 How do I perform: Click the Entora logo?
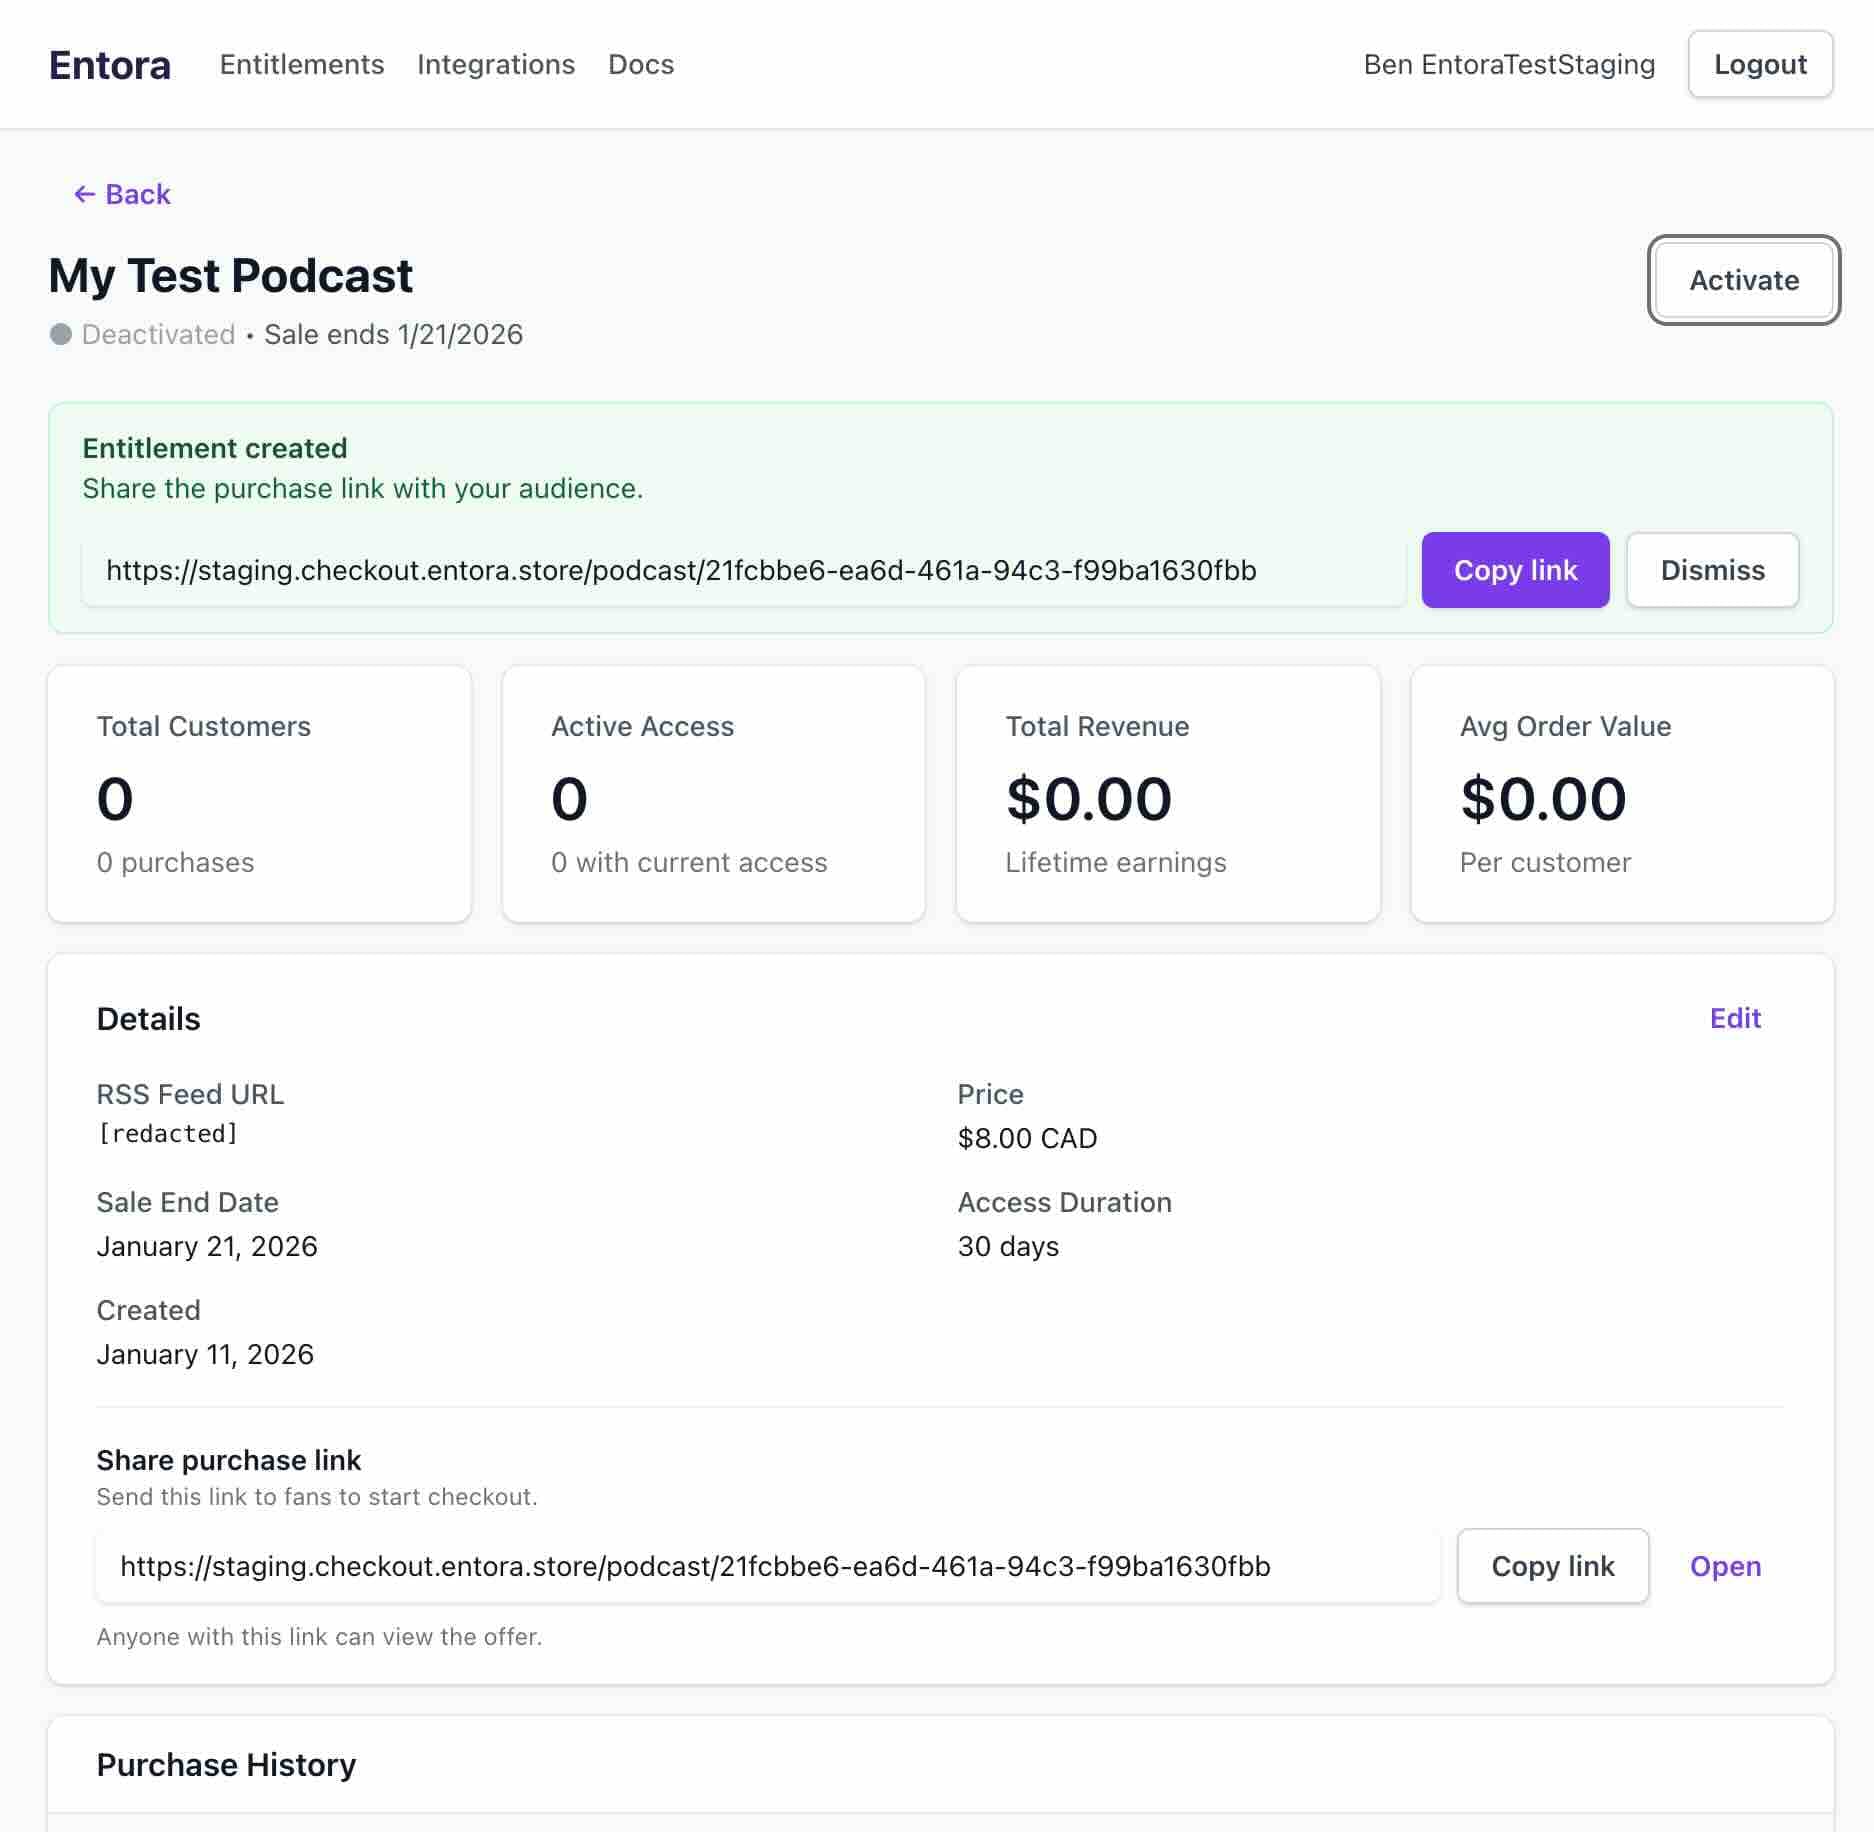coord(109,64)
